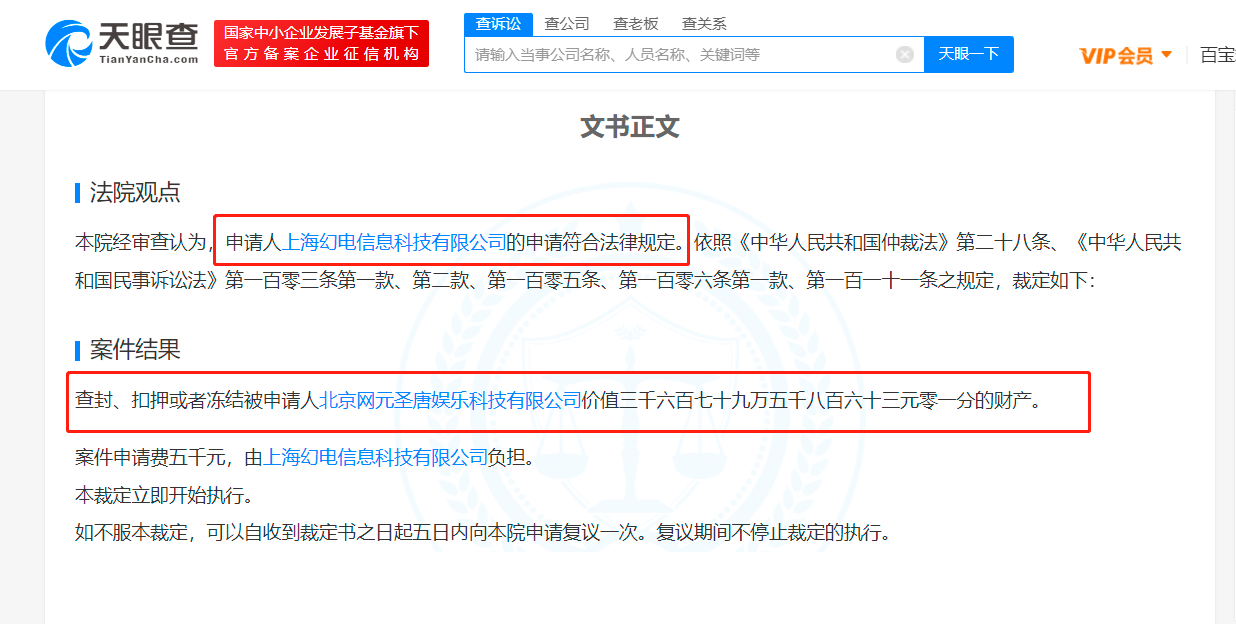Click the text 复议期间不停止裁定的执行。
The image size is (1236, 624).
pyautogui.click(x=773, y=533)
